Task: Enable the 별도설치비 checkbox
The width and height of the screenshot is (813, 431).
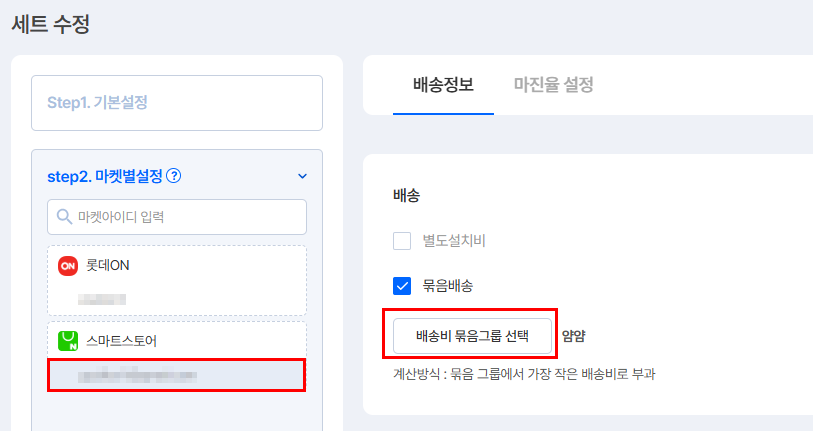Action: point(402,240)
